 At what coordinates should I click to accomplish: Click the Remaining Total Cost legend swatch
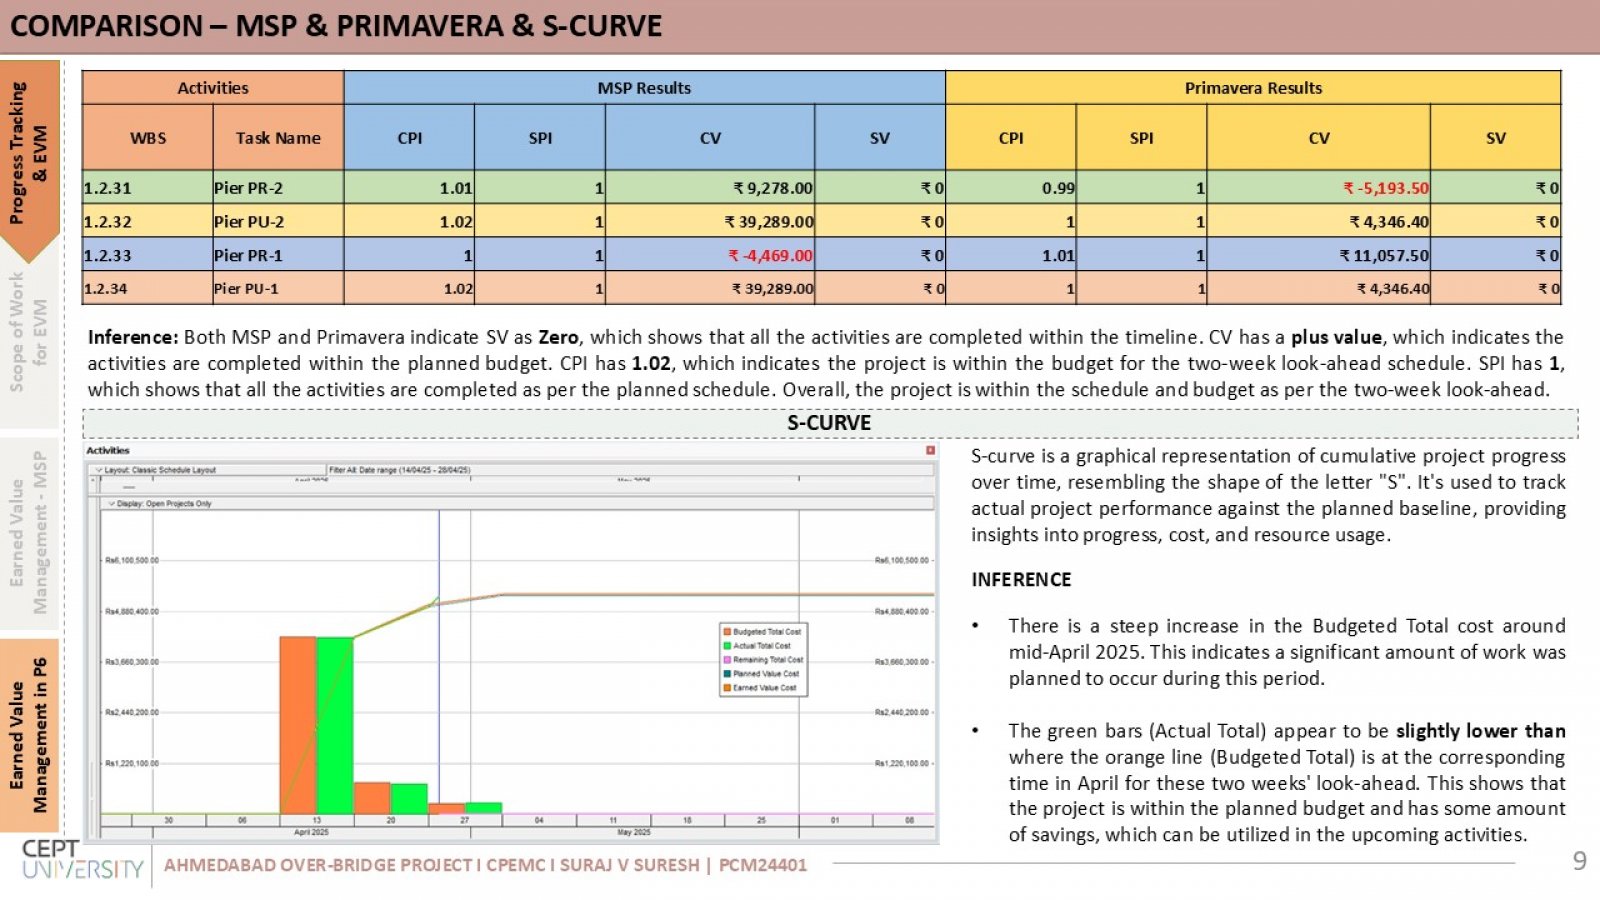(727, 660)
